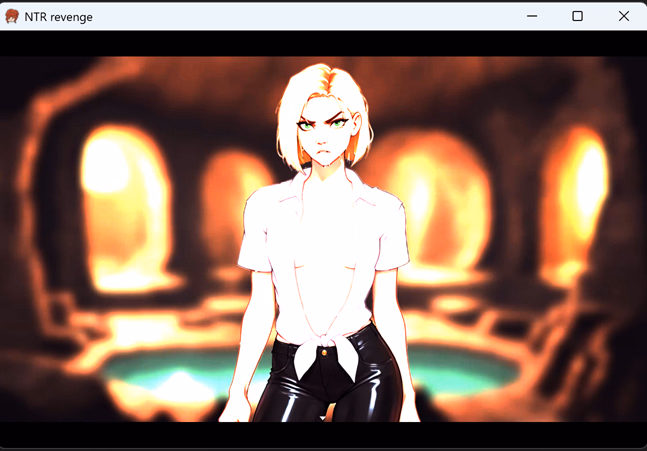Maximize the NTR revenge game window
Image resolution: width=647 pixels, height=451 pixels.
[x=577, y=16]
